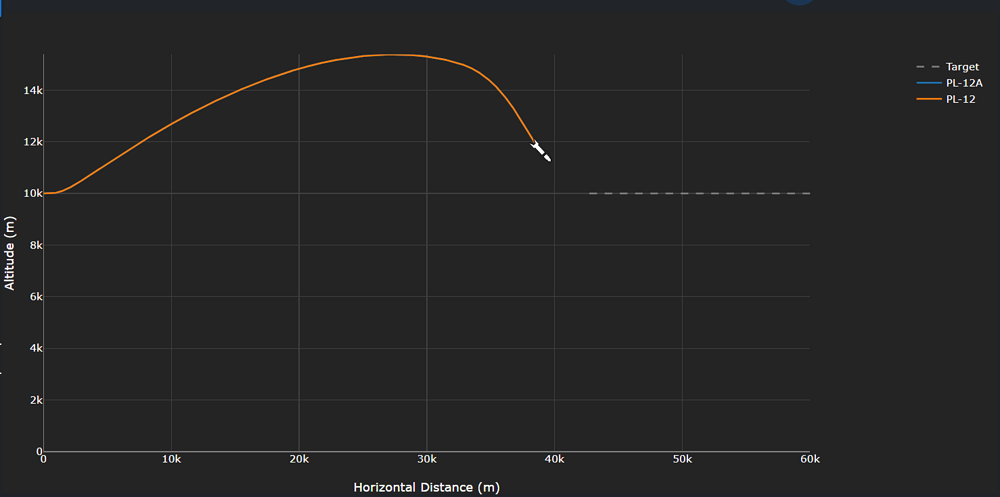Screen dimensions: 1000x497
Task: Select the Horizontal Distance (m) axis title
Action: coord(426,487)
